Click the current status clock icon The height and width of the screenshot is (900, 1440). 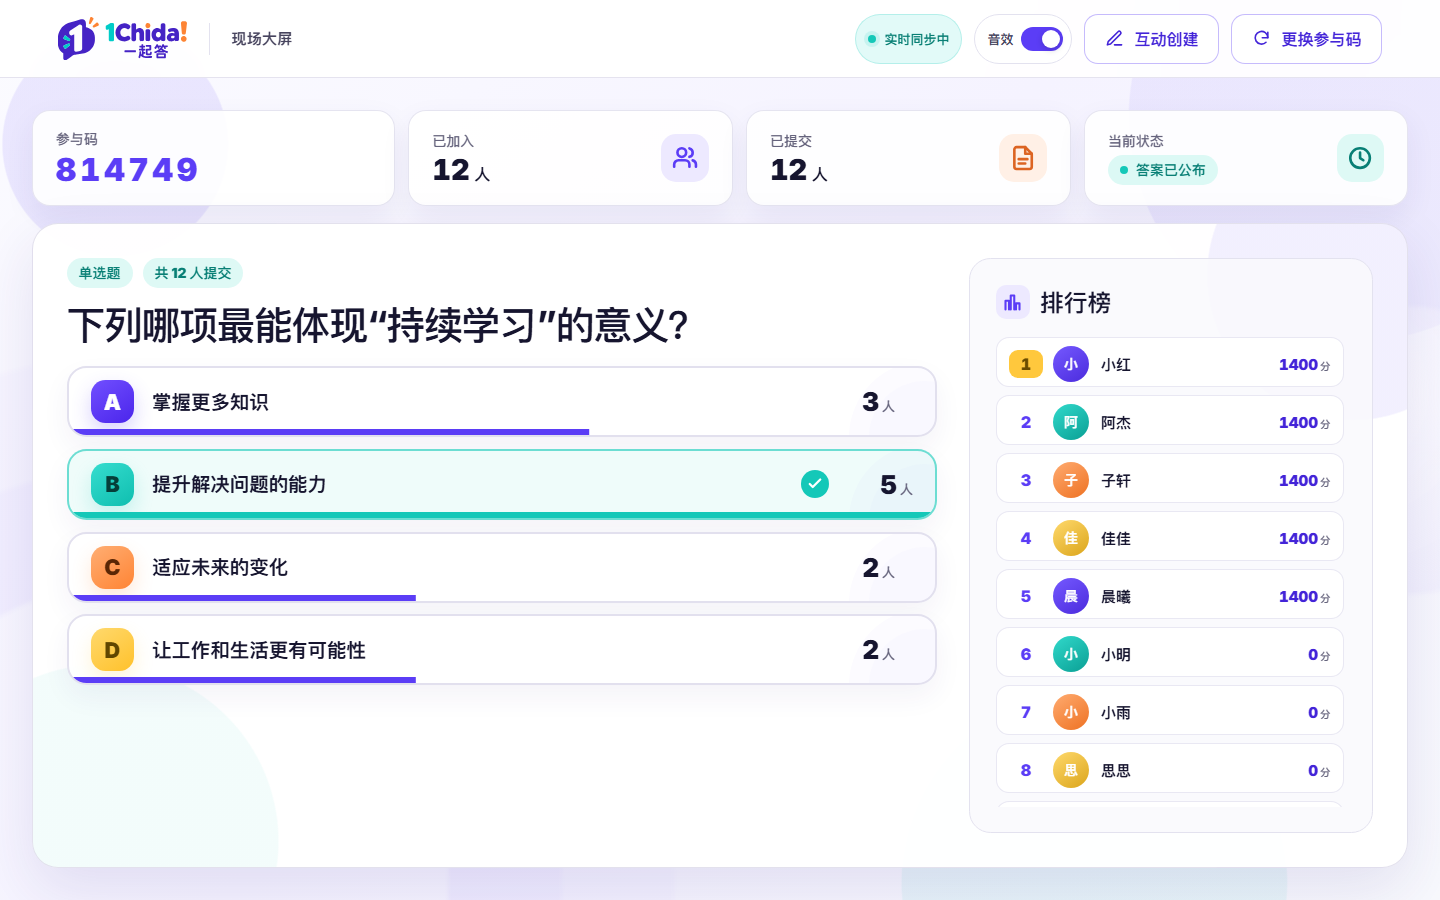click(1360, 158)
